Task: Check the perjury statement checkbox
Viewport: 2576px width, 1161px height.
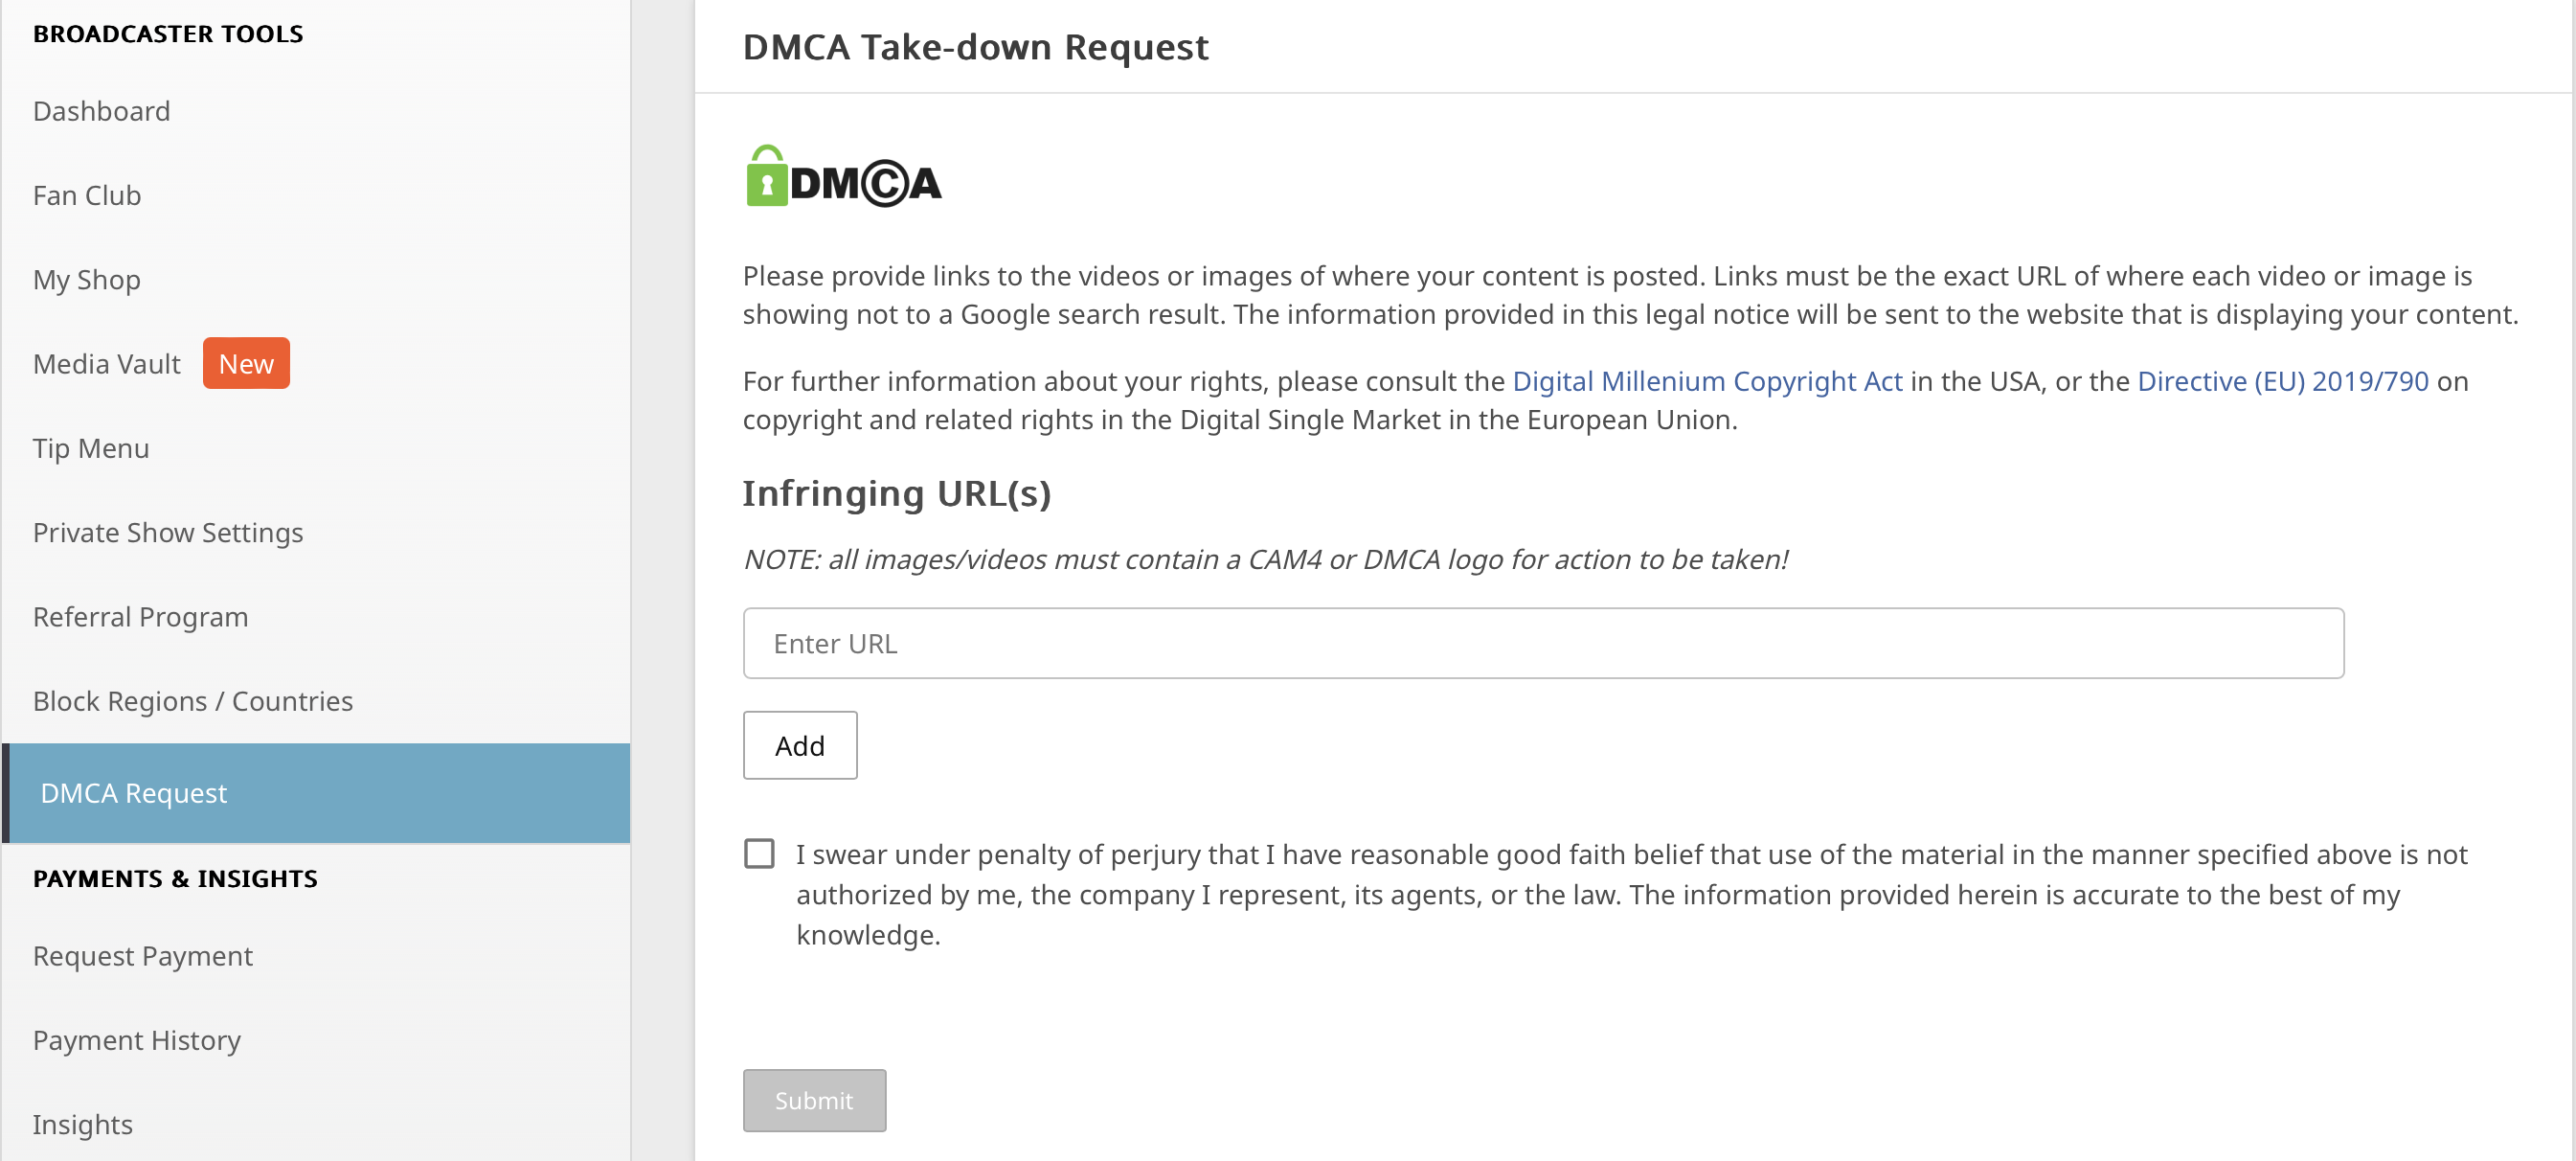Action: pos(759,853)
